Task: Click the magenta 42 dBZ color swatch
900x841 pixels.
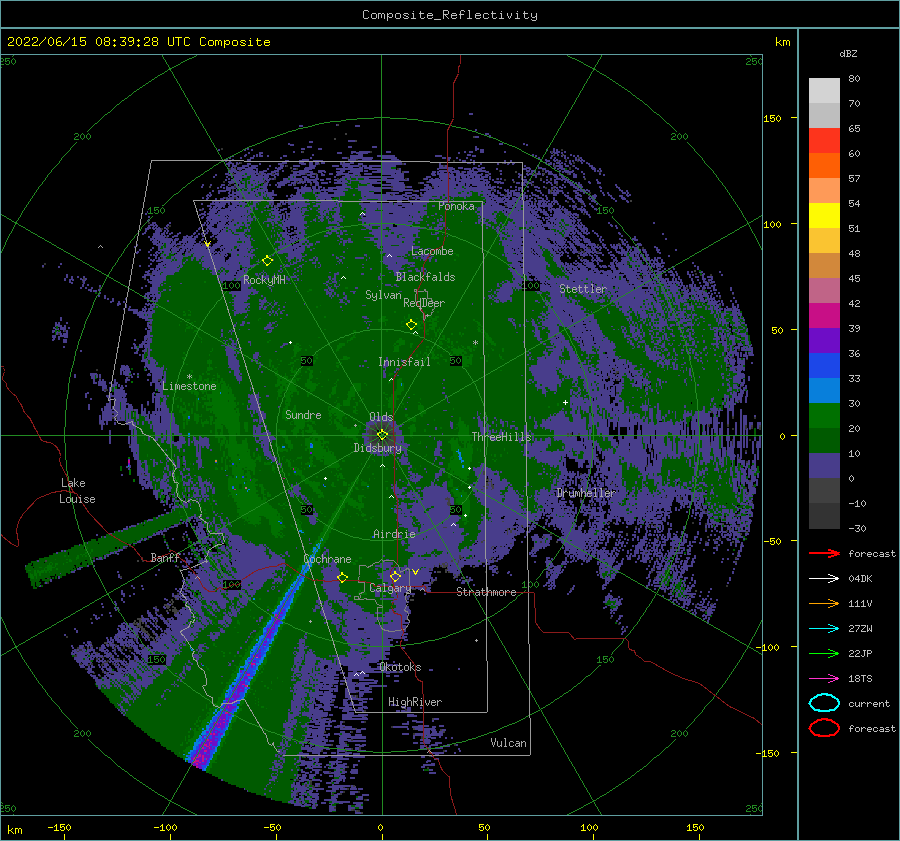Action: [824, 315]
